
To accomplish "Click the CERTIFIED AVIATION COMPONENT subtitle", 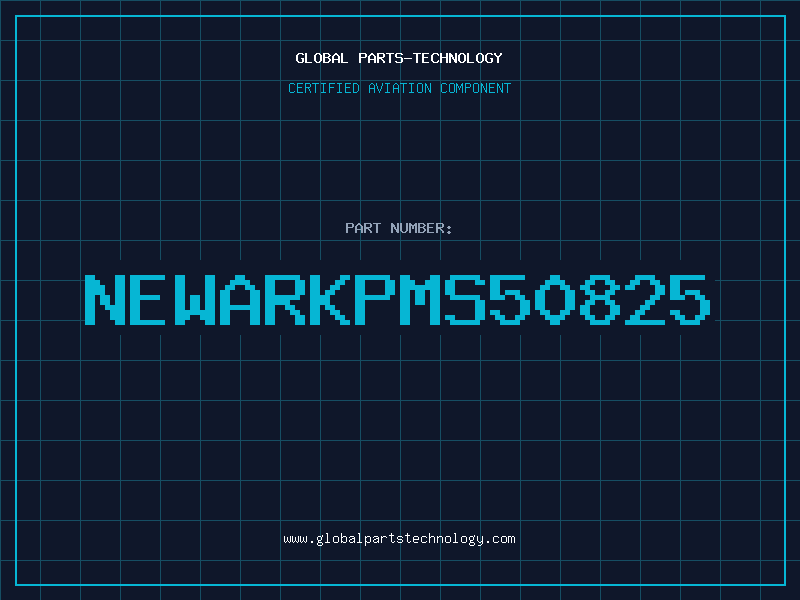I will pyautogui.click(x=399, y=88).
